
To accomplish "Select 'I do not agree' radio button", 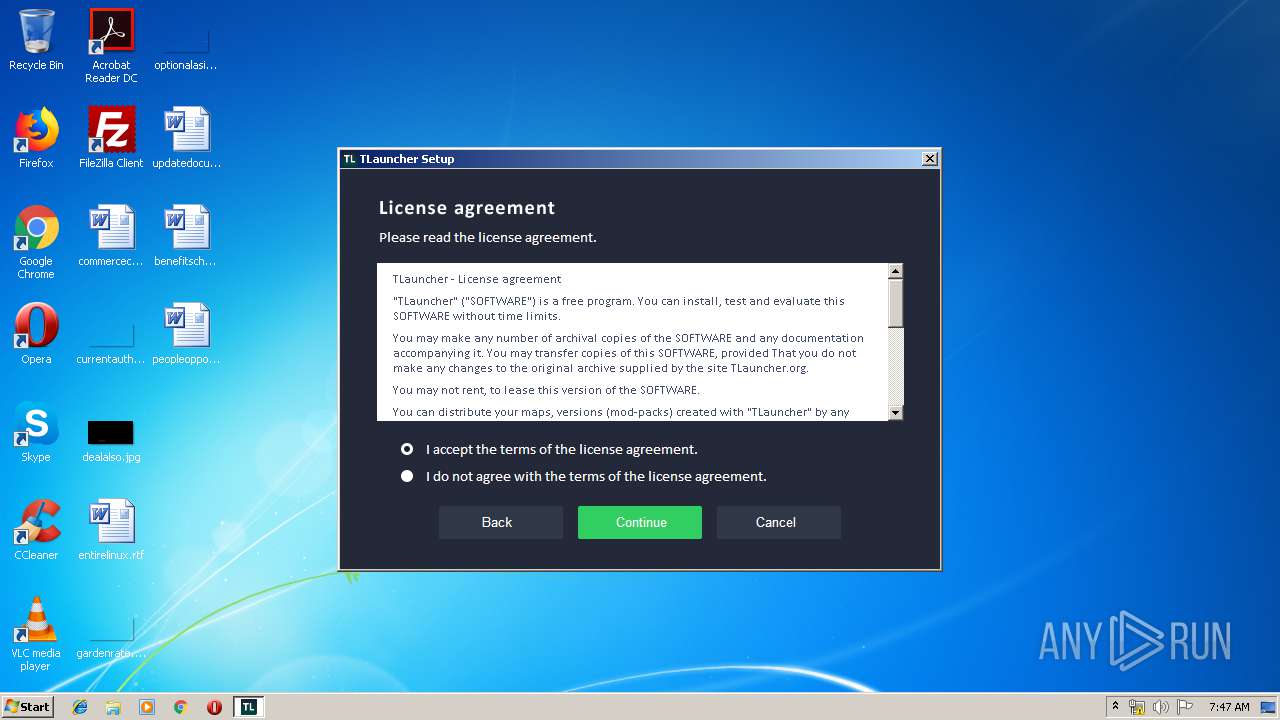I will click(x=407, y=476).
